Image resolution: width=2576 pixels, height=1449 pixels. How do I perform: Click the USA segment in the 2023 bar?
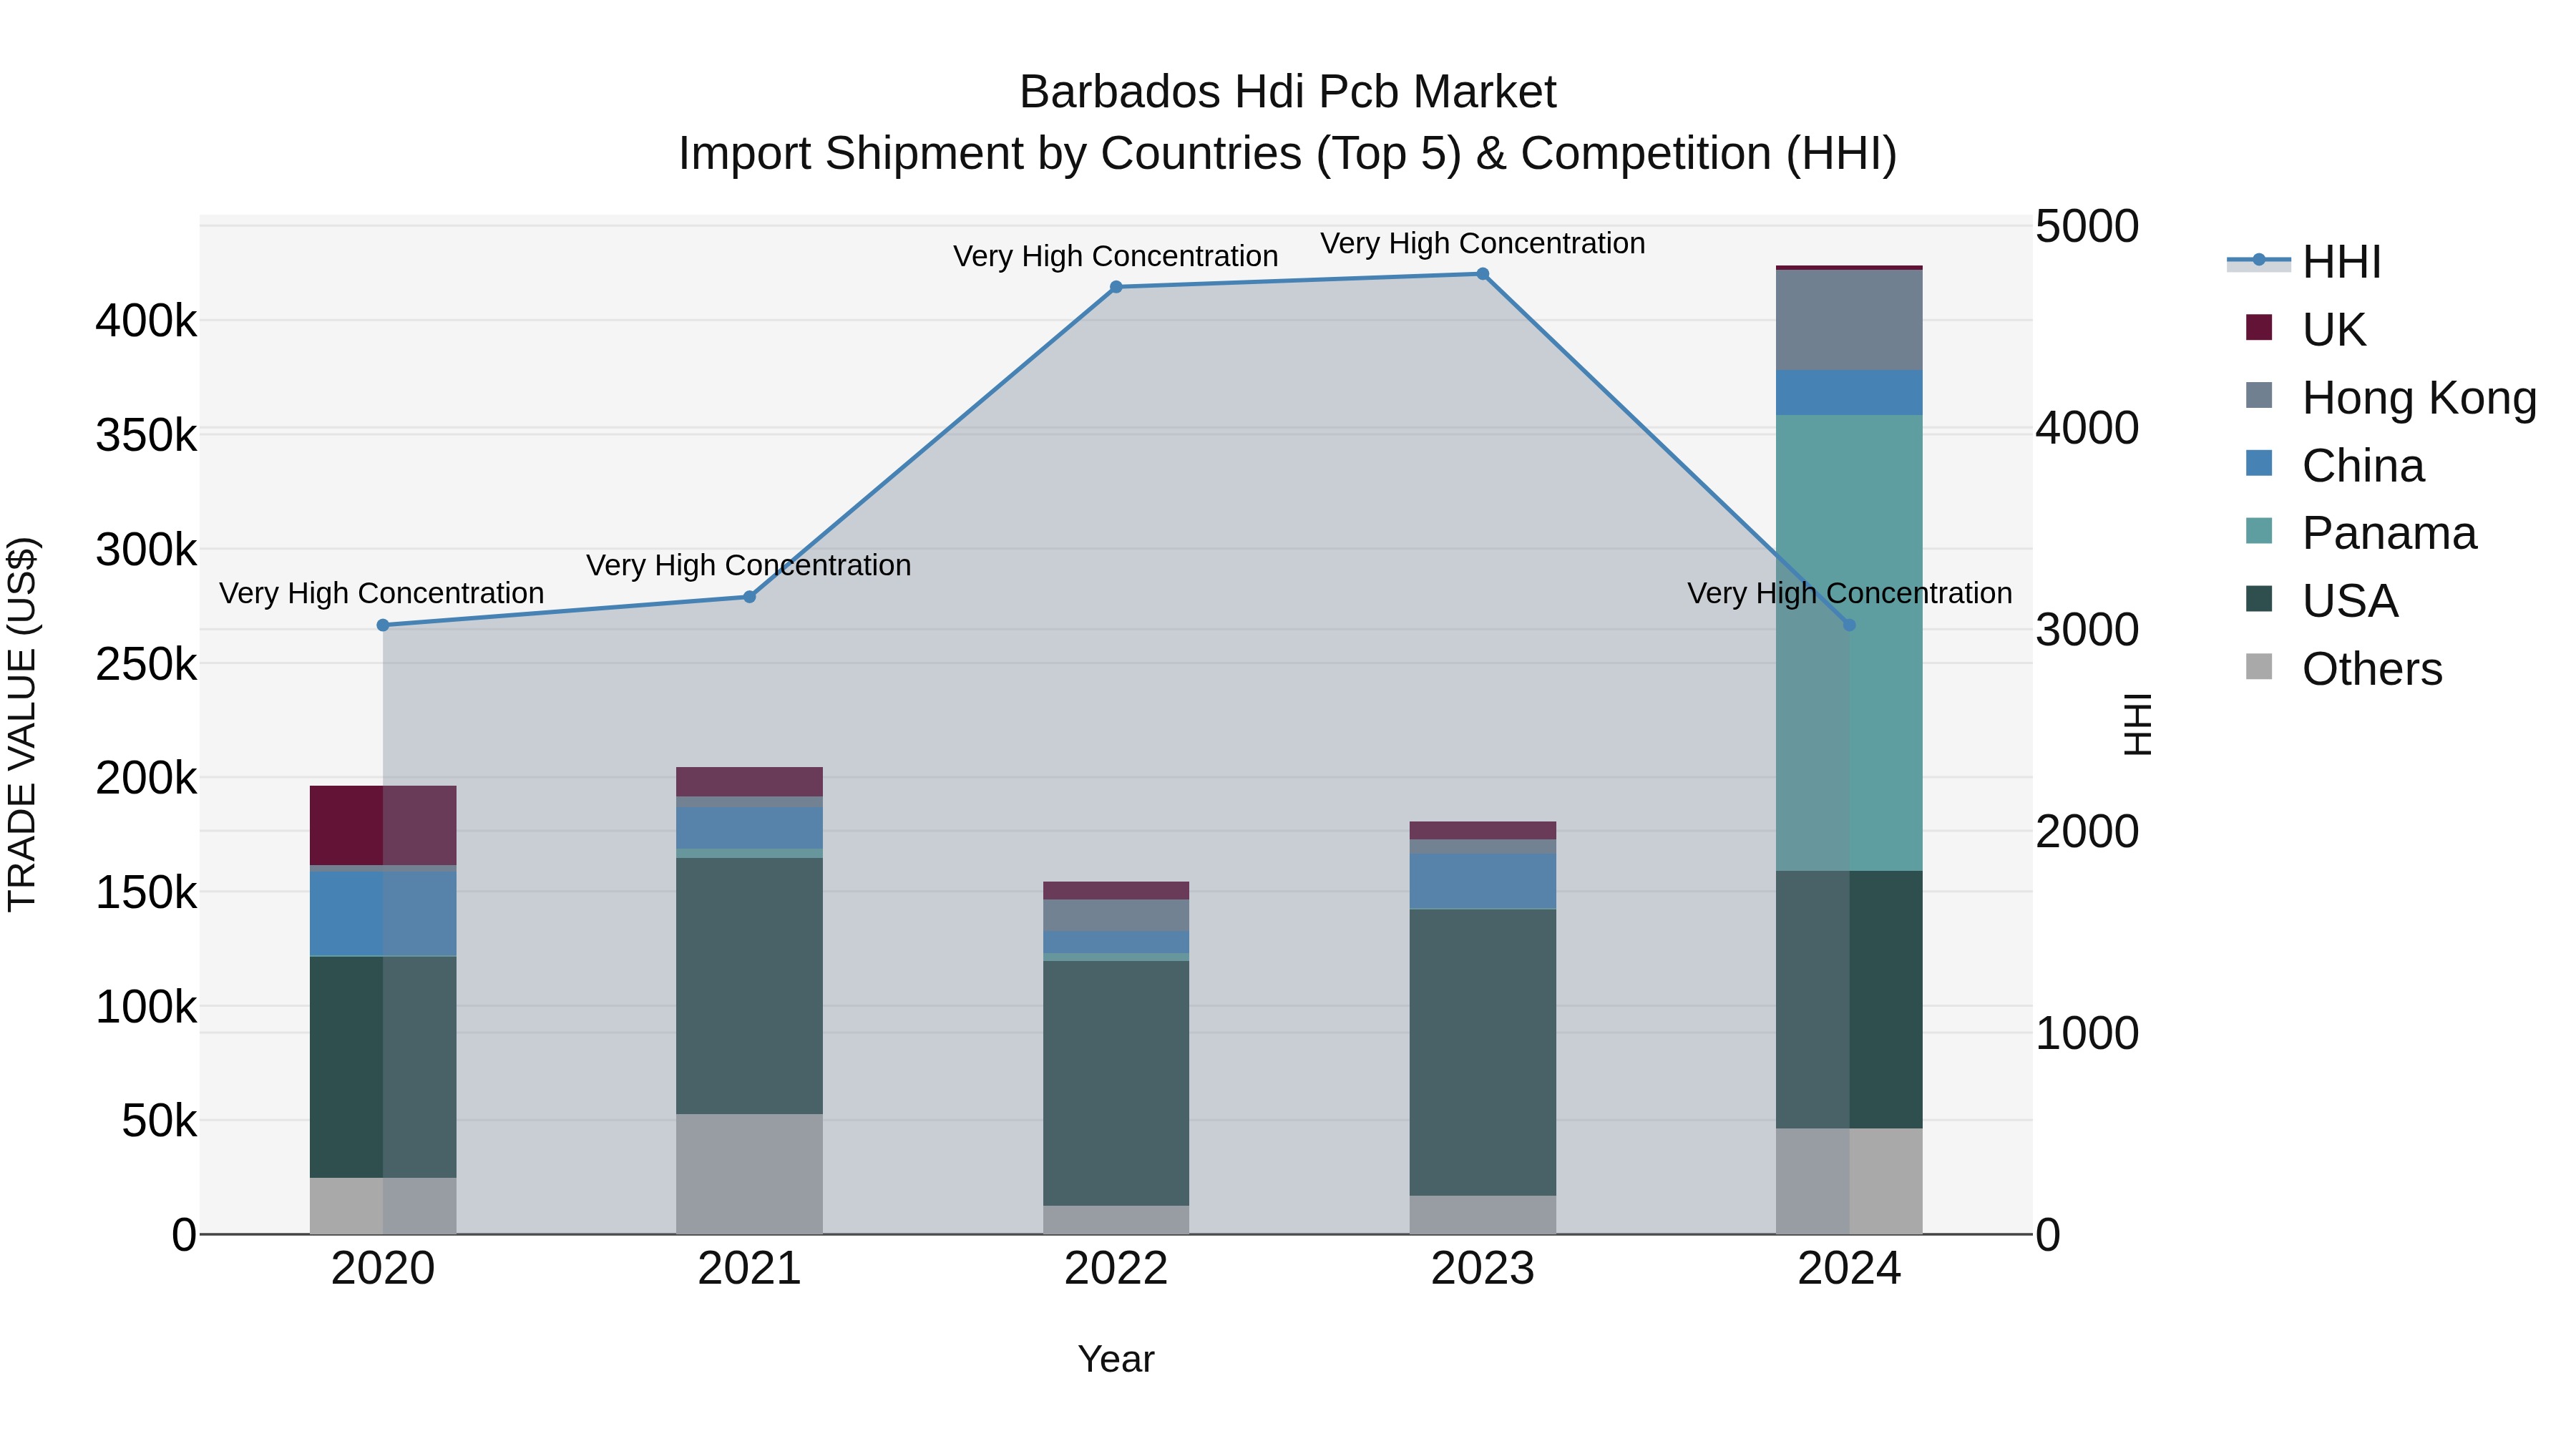click(1483, 1052)
